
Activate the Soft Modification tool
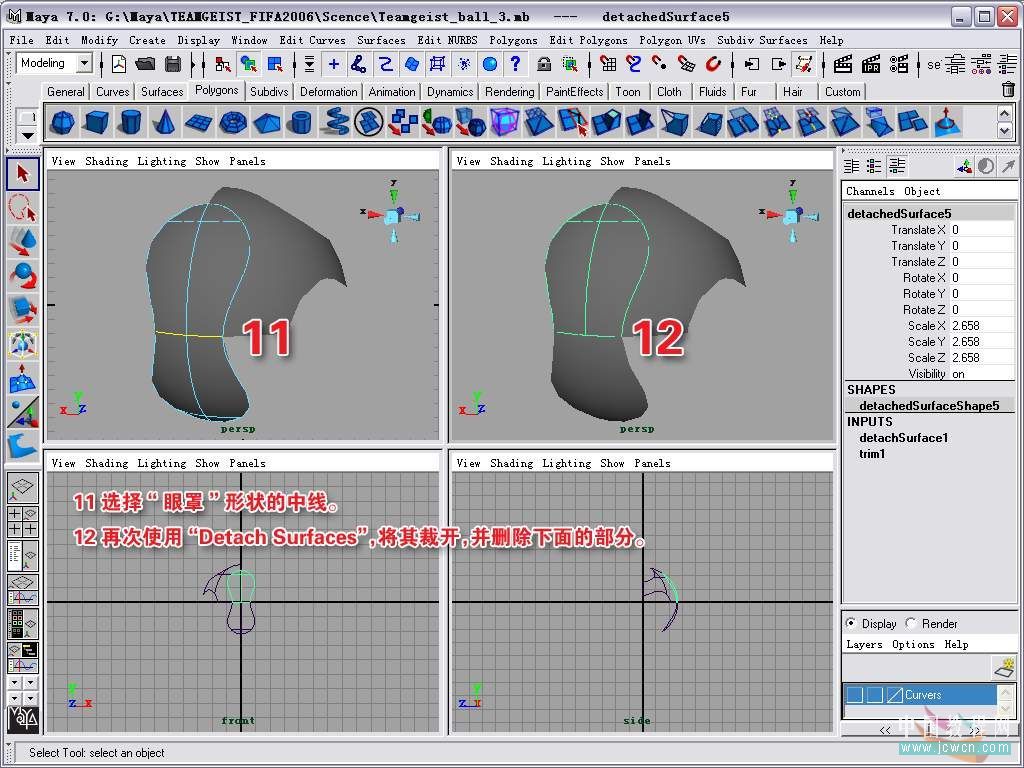coord(23,378)
